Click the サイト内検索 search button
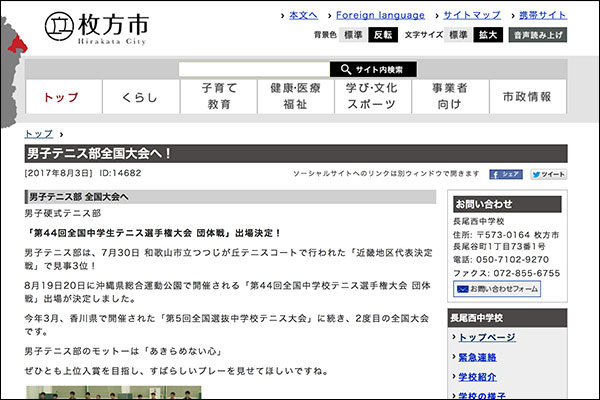Viewport: 600px width, 400px height. 373,69
